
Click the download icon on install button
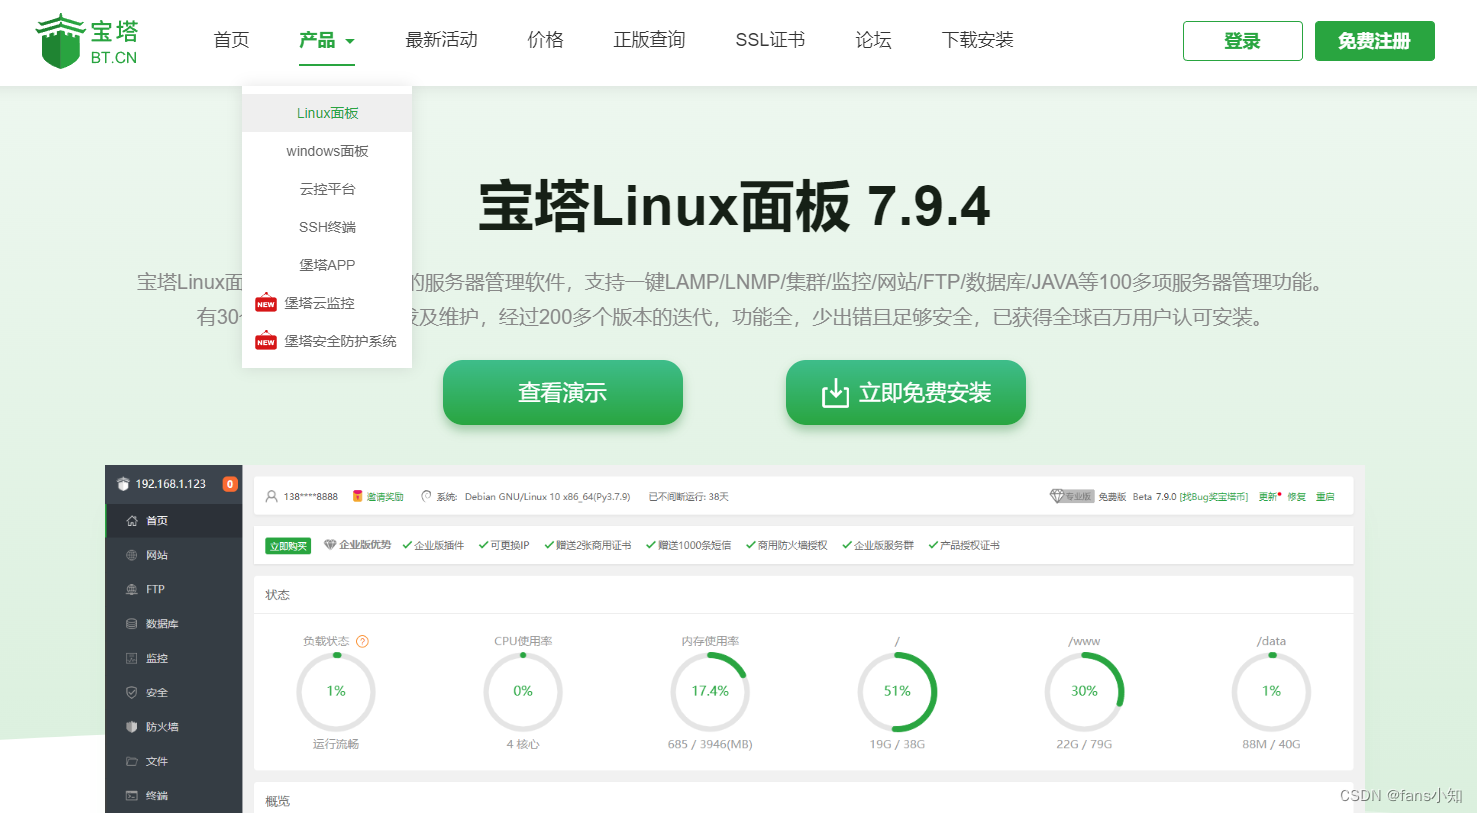tap(835, 393)
